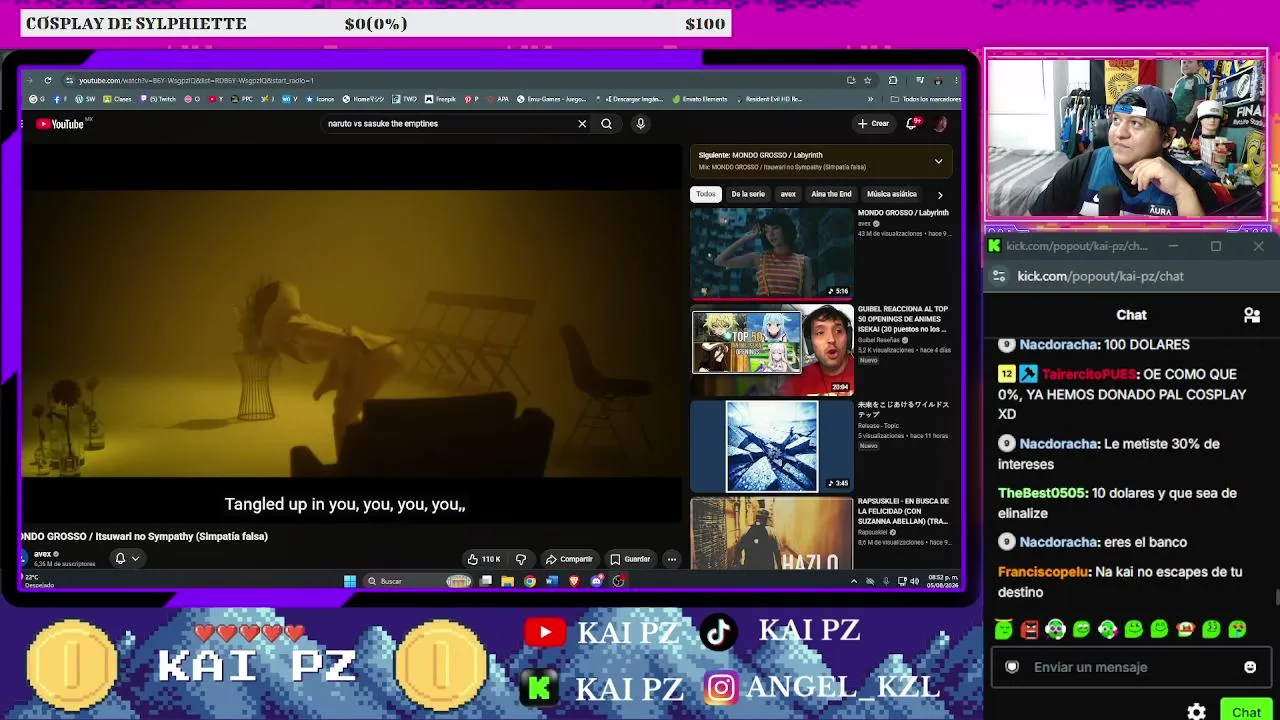This screenshot has width=1280, height=720.
Task: Open the avex channel name
Action: pyautogui.click(x=43, y=554)
